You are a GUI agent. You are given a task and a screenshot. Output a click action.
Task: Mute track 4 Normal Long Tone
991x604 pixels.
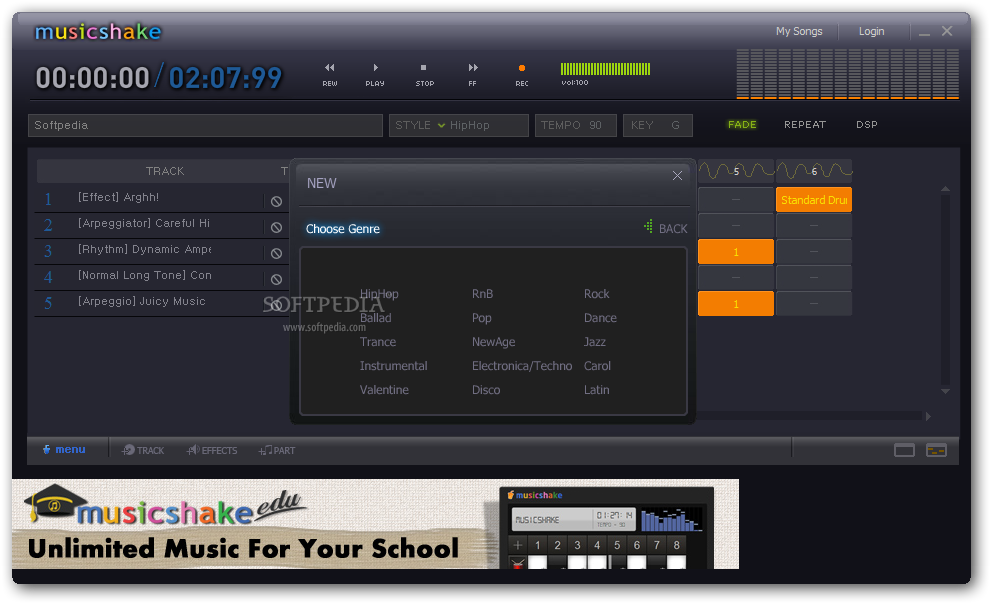click(x=276, y=279)
